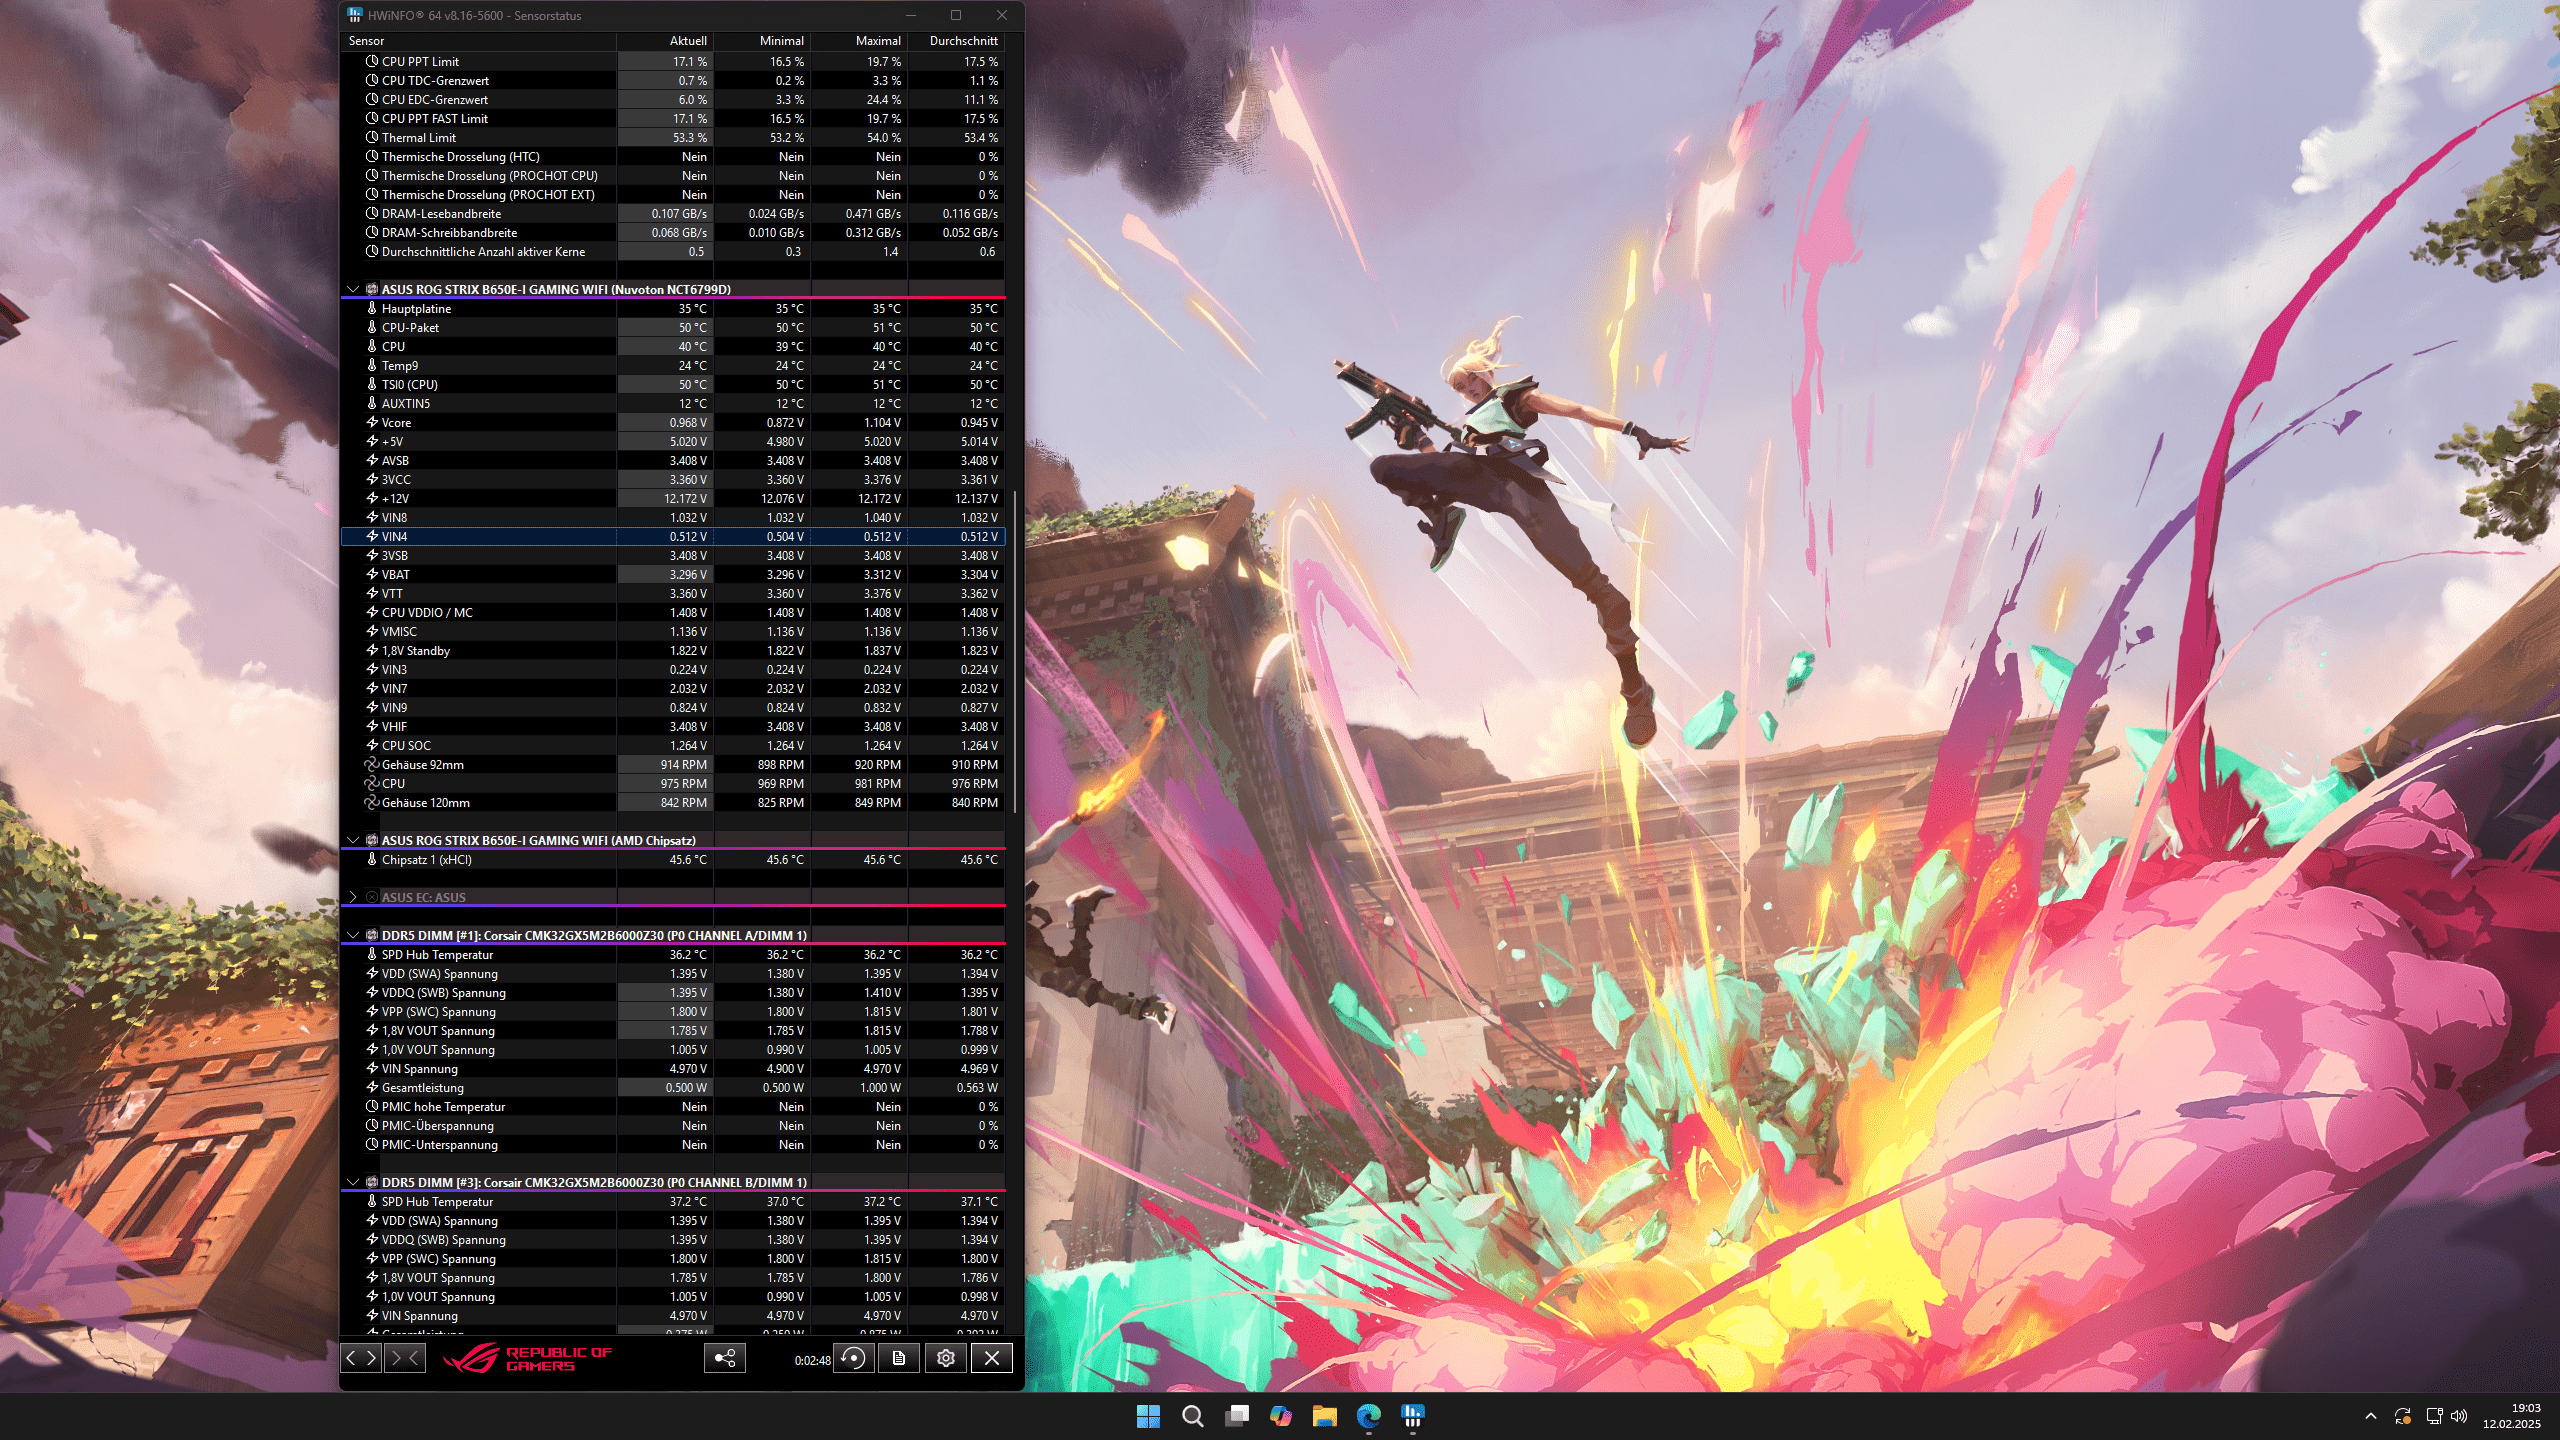Select the Temp9 sensor row
This screenshot has height=1440, width=2560.
pos(673,365)
